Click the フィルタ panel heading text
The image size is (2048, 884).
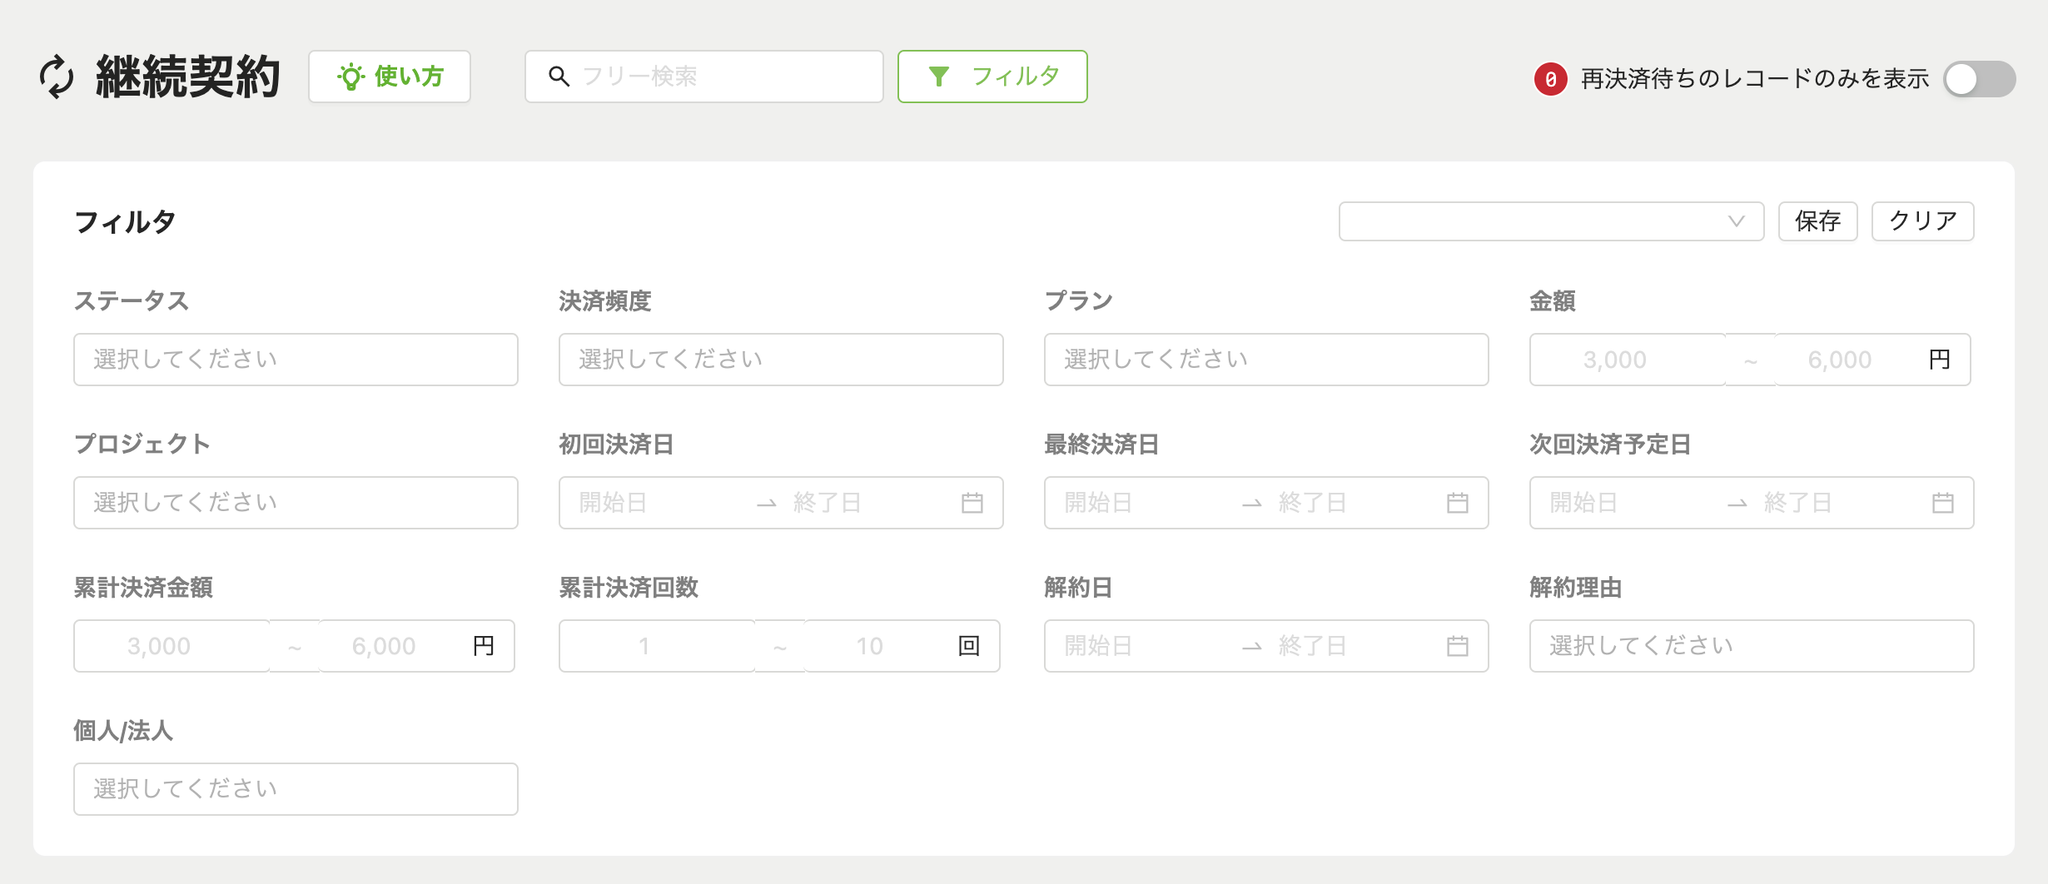(125, 222)
